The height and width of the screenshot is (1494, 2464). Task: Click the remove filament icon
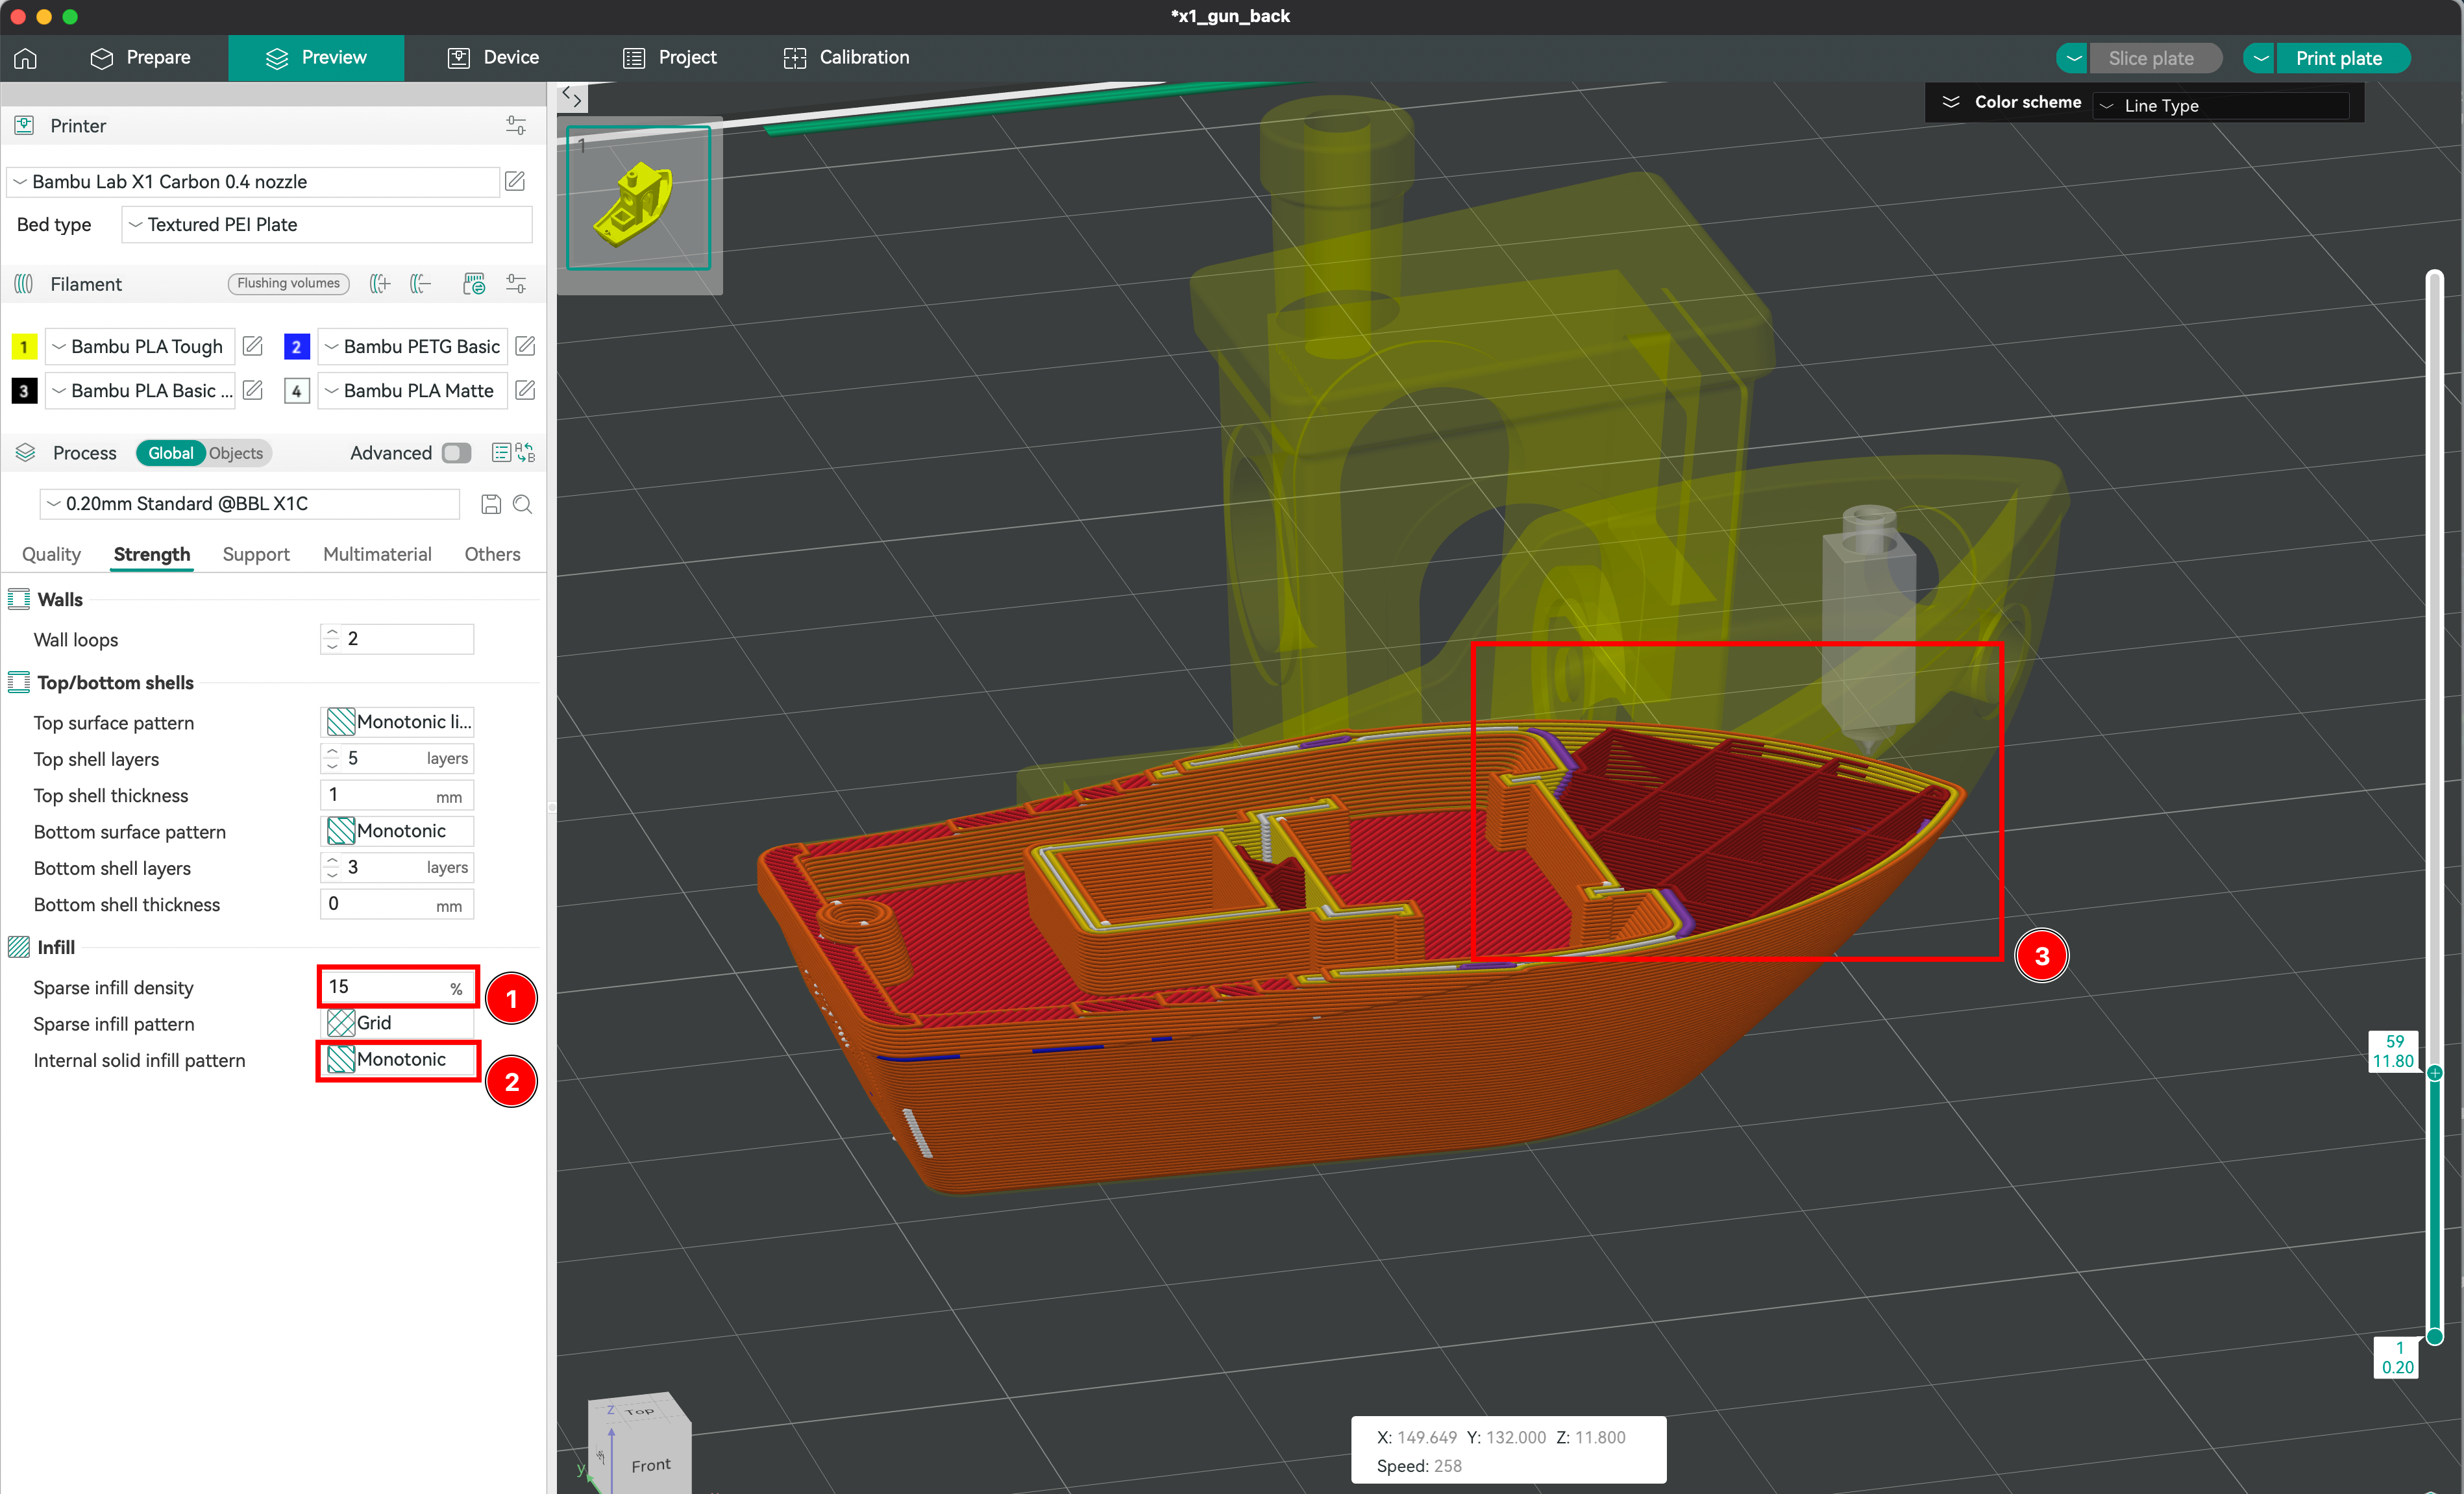(x=421, y=284)
